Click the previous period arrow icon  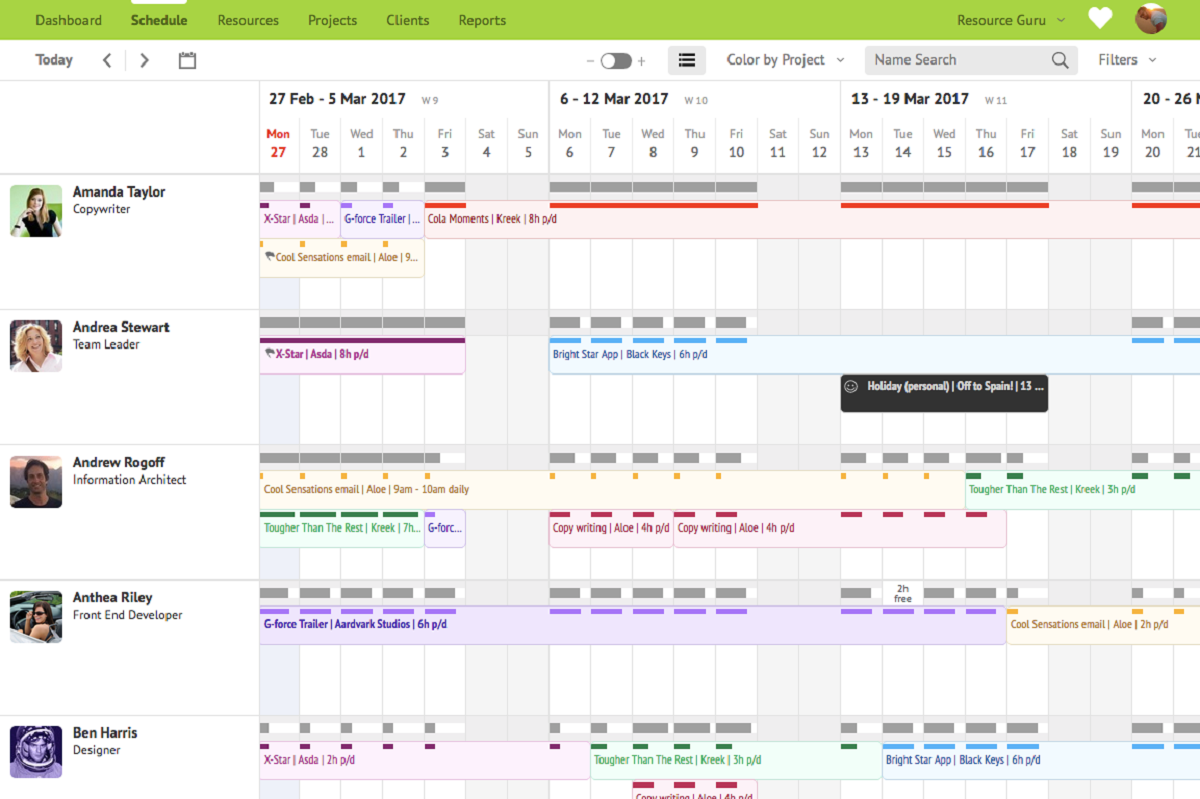107,59
